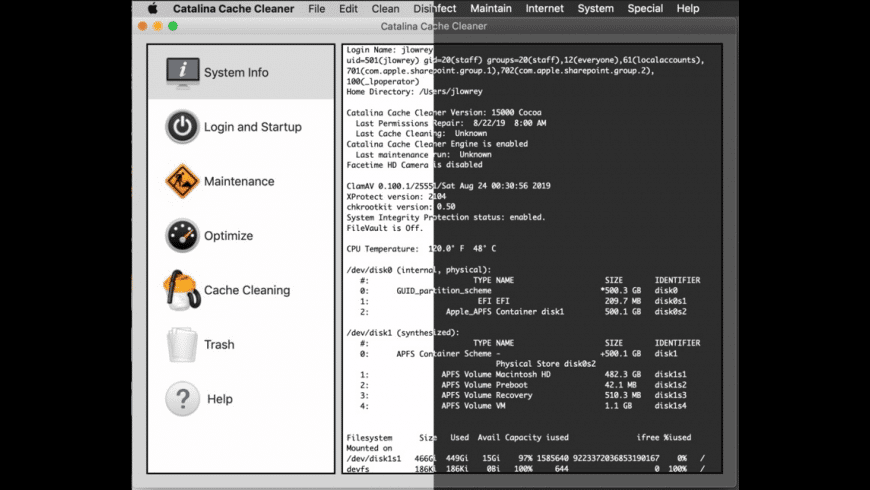870x490 pixels.
Task: Close the window with the red button
Action: pos(143,26)
